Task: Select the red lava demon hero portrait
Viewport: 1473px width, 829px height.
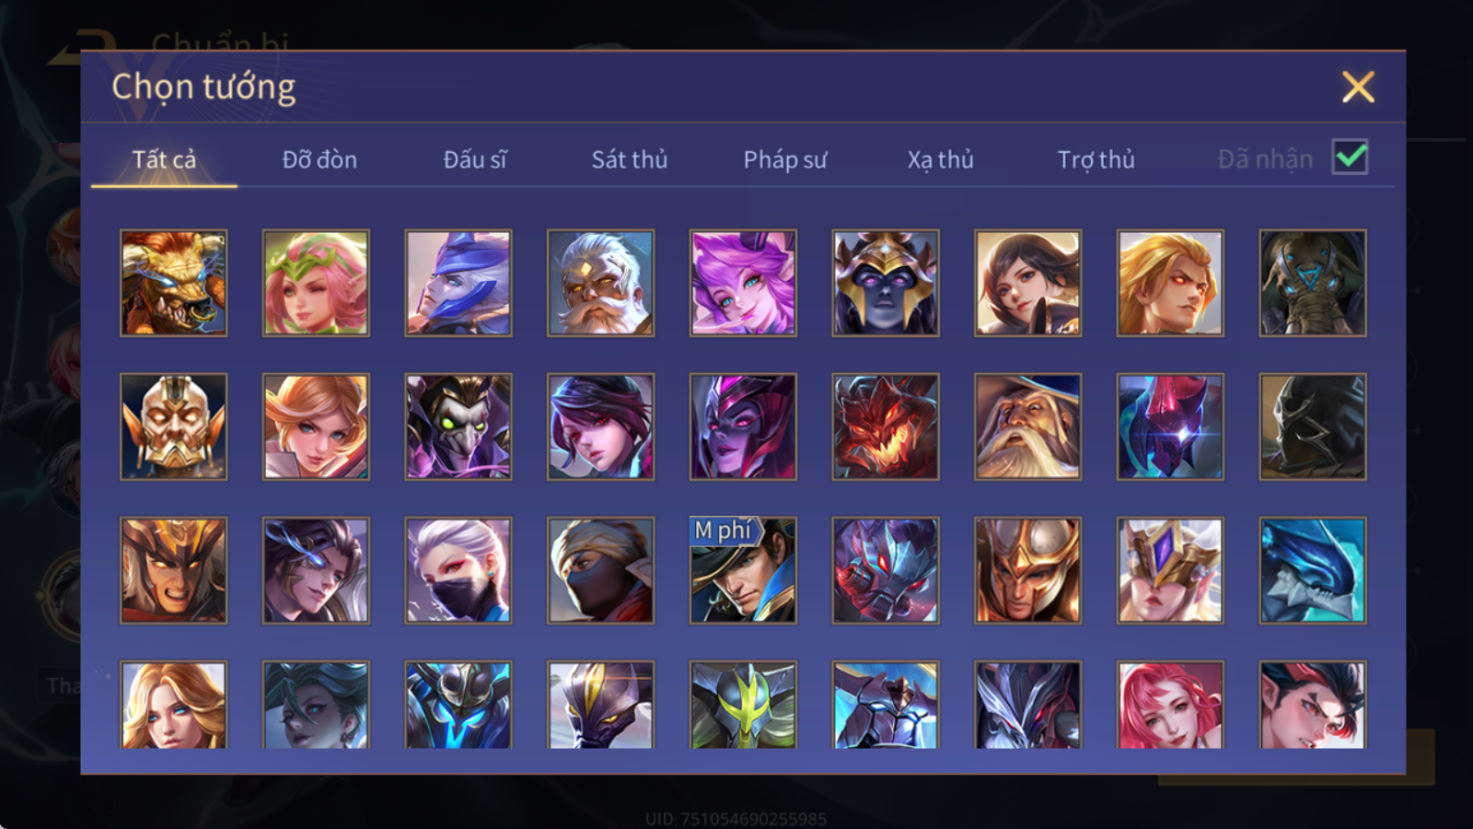Action: [886, 427]
